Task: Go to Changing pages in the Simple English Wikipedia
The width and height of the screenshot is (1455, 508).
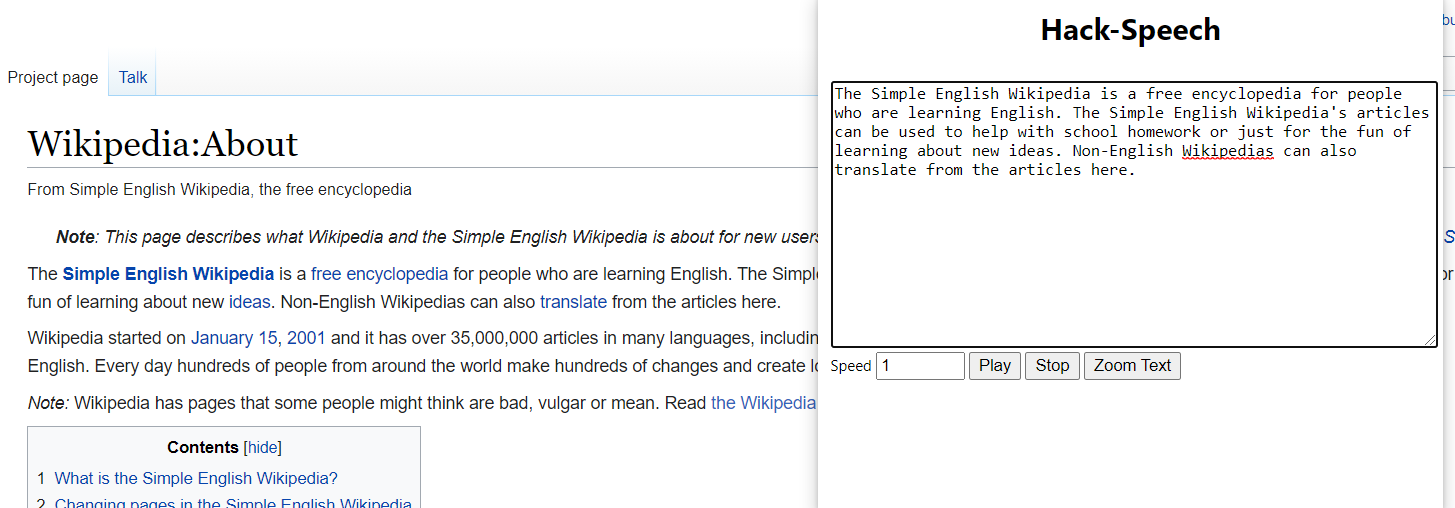Action: click(x=233, y=503)
